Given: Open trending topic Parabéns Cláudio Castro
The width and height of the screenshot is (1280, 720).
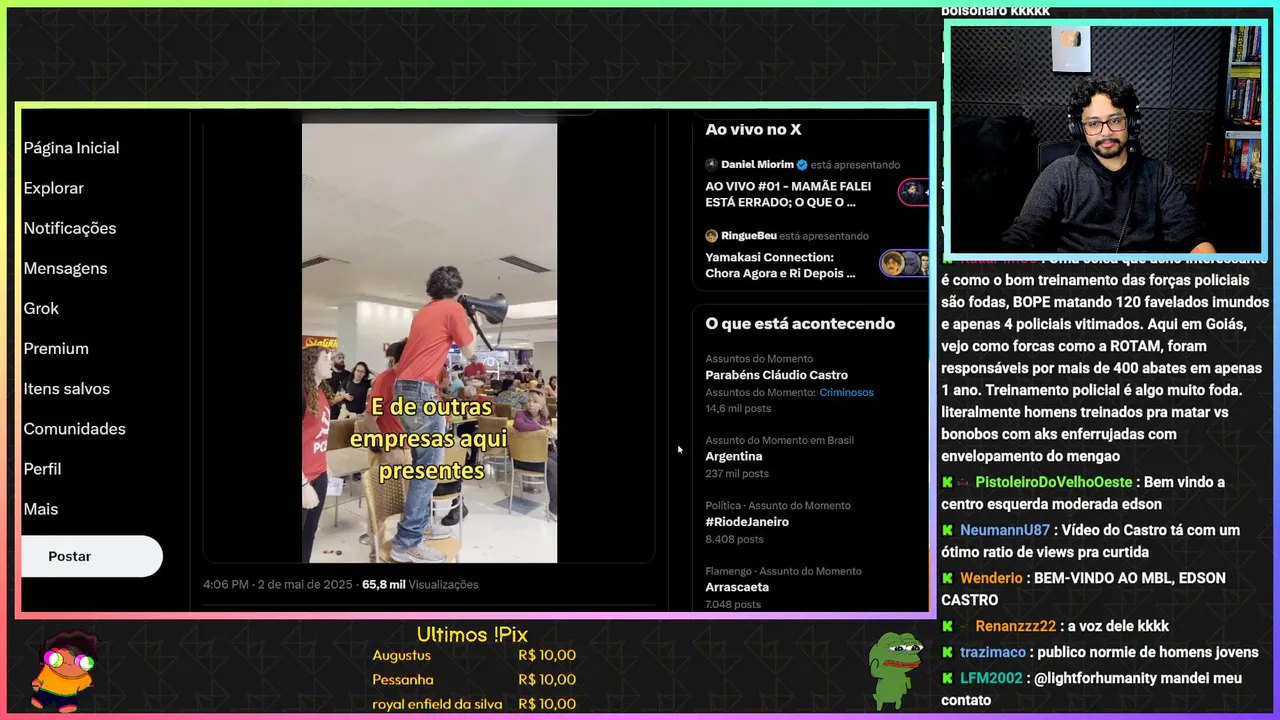Looking at the screenshot, I should [776, 375].
